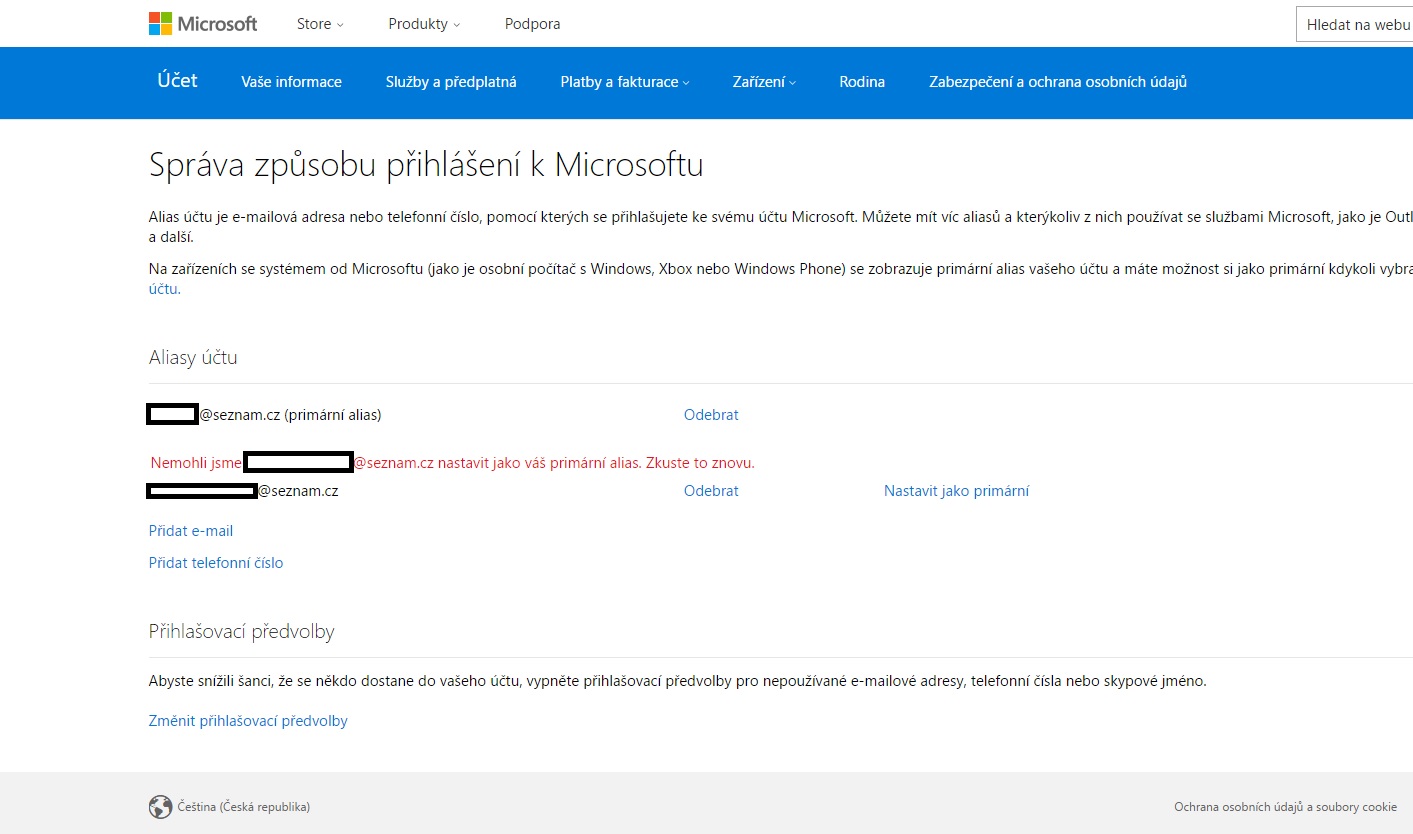The image size is (1413, 834).
Task: Open the Rodina tab
Action: click(862, 82)
